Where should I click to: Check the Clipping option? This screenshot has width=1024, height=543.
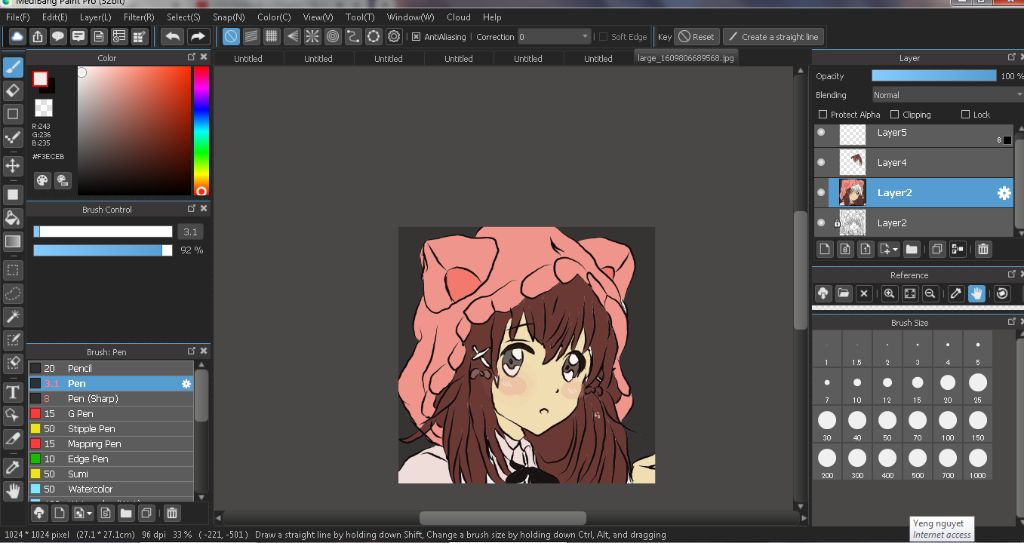[895, 114]
